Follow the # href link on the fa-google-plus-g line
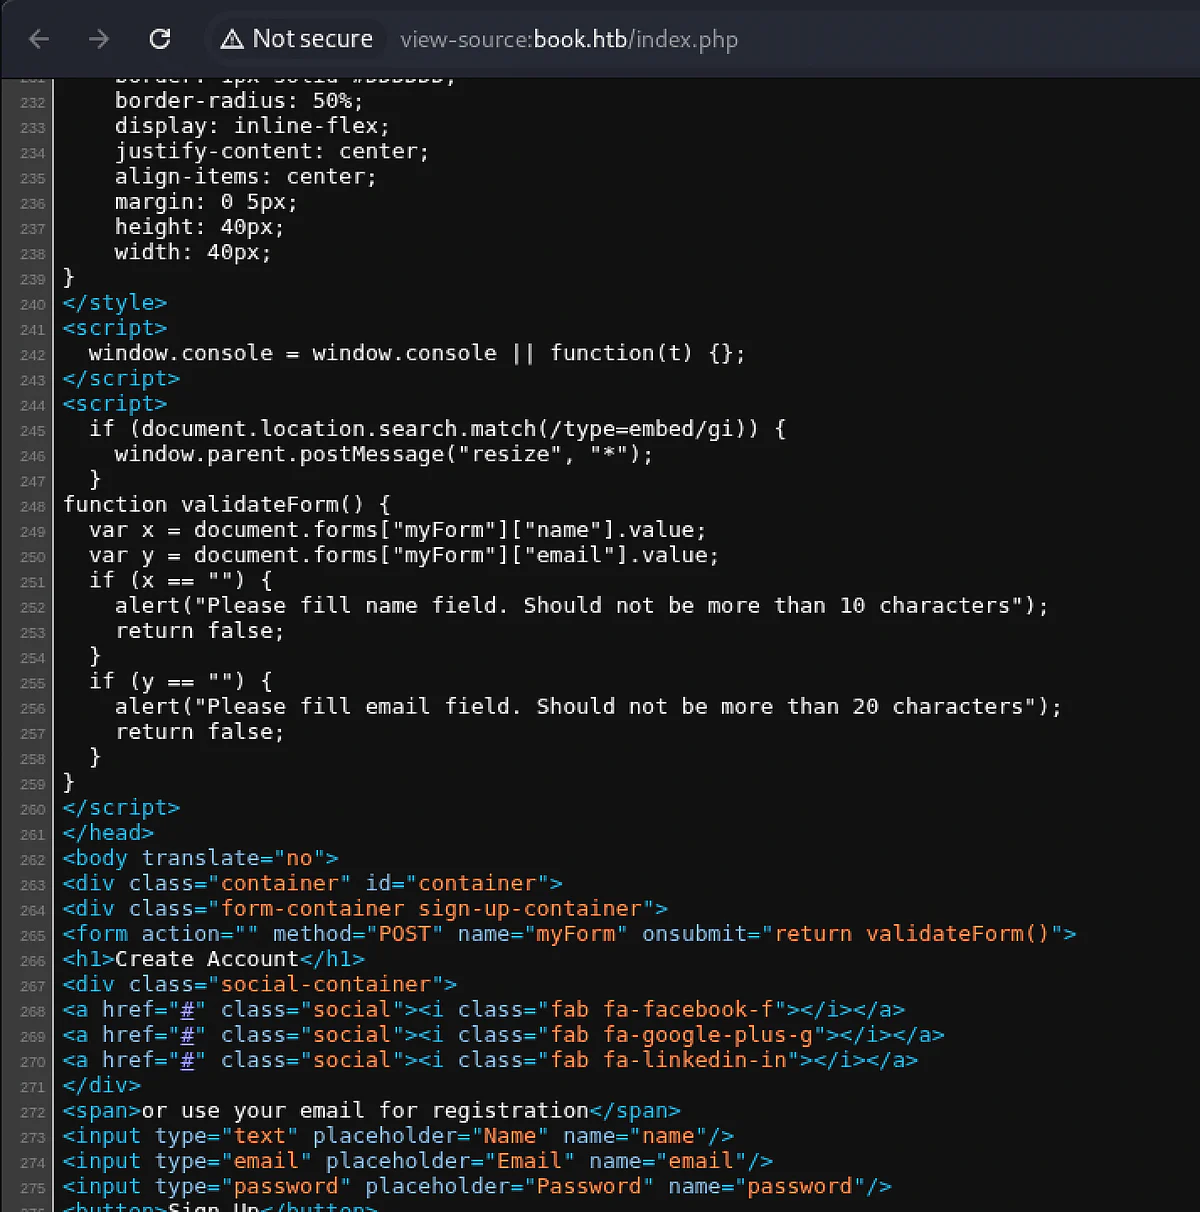The image size is (1200, 1212). click(x=187, y=1034)
